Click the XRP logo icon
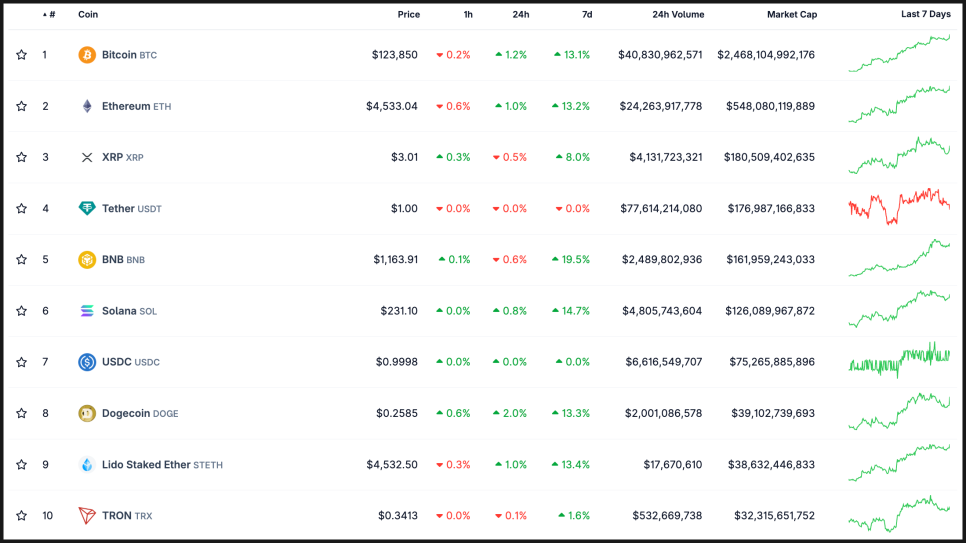This screenshot has height=543, width=966. [x=87, y=157]
